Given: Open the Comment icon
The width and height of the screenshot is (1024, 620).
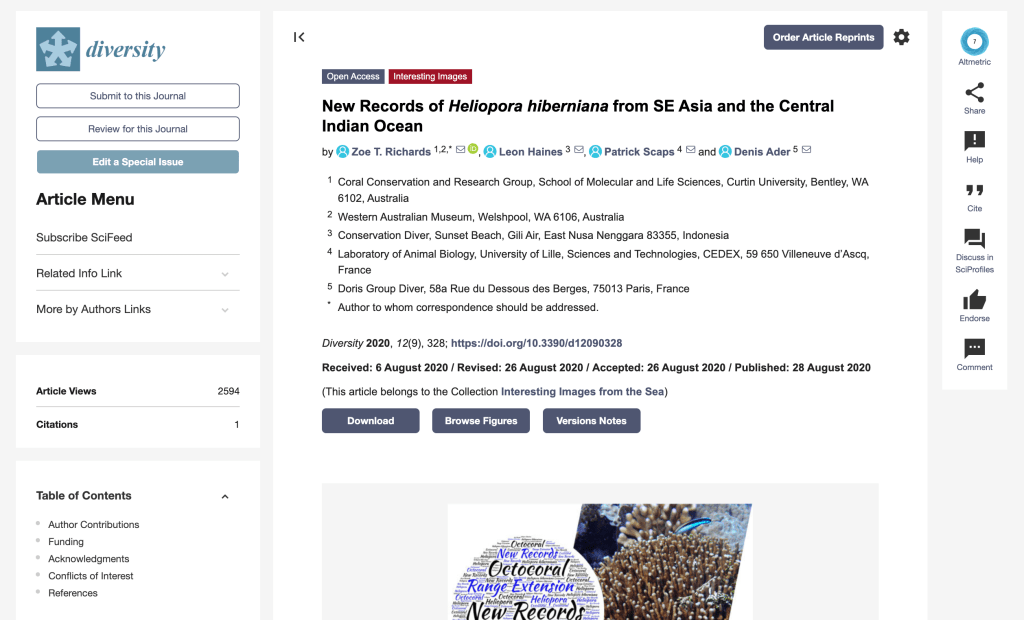Looking at the screenshot, I should click(974, 348).
